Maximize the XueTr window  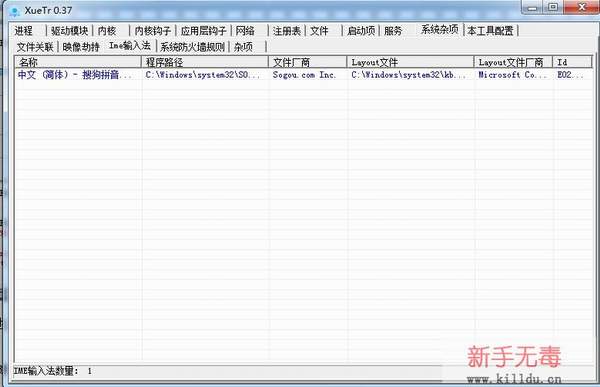pyautogui.click(x=553, y=7)
